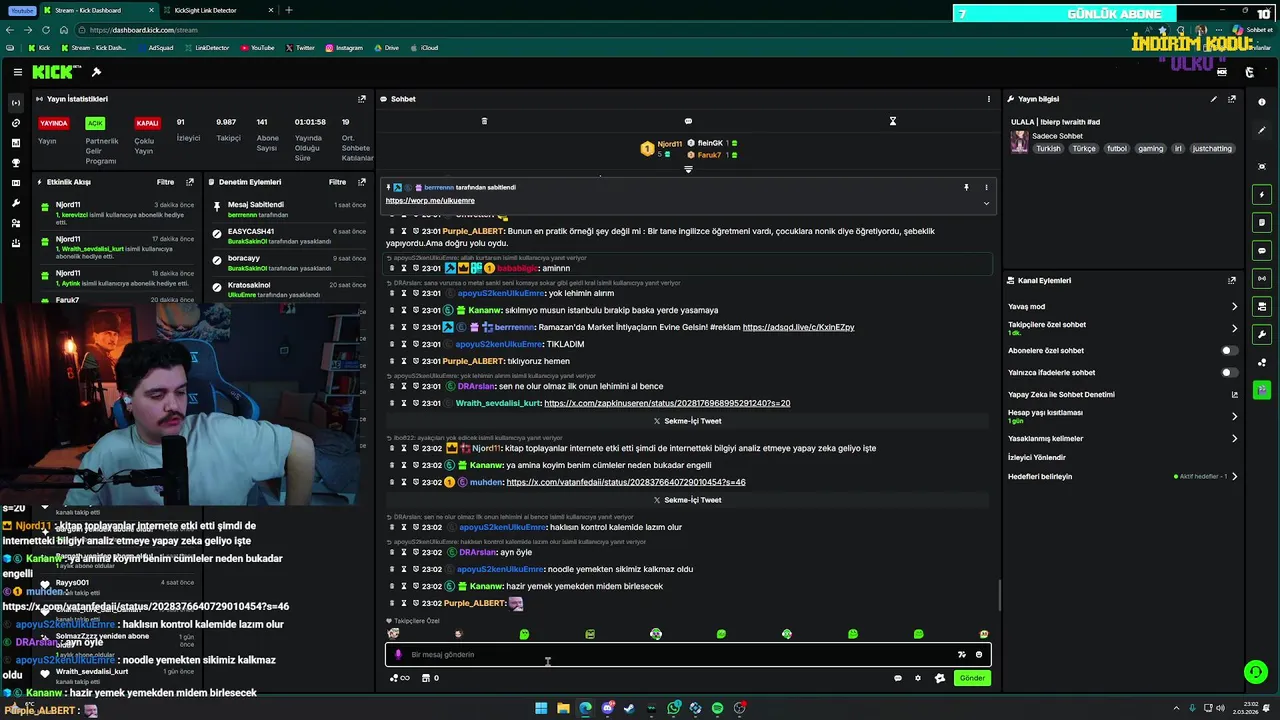This screenshot has width=1280, height=720.
Task: Open the emoji picker in message box
Action: tap(979, 655)
